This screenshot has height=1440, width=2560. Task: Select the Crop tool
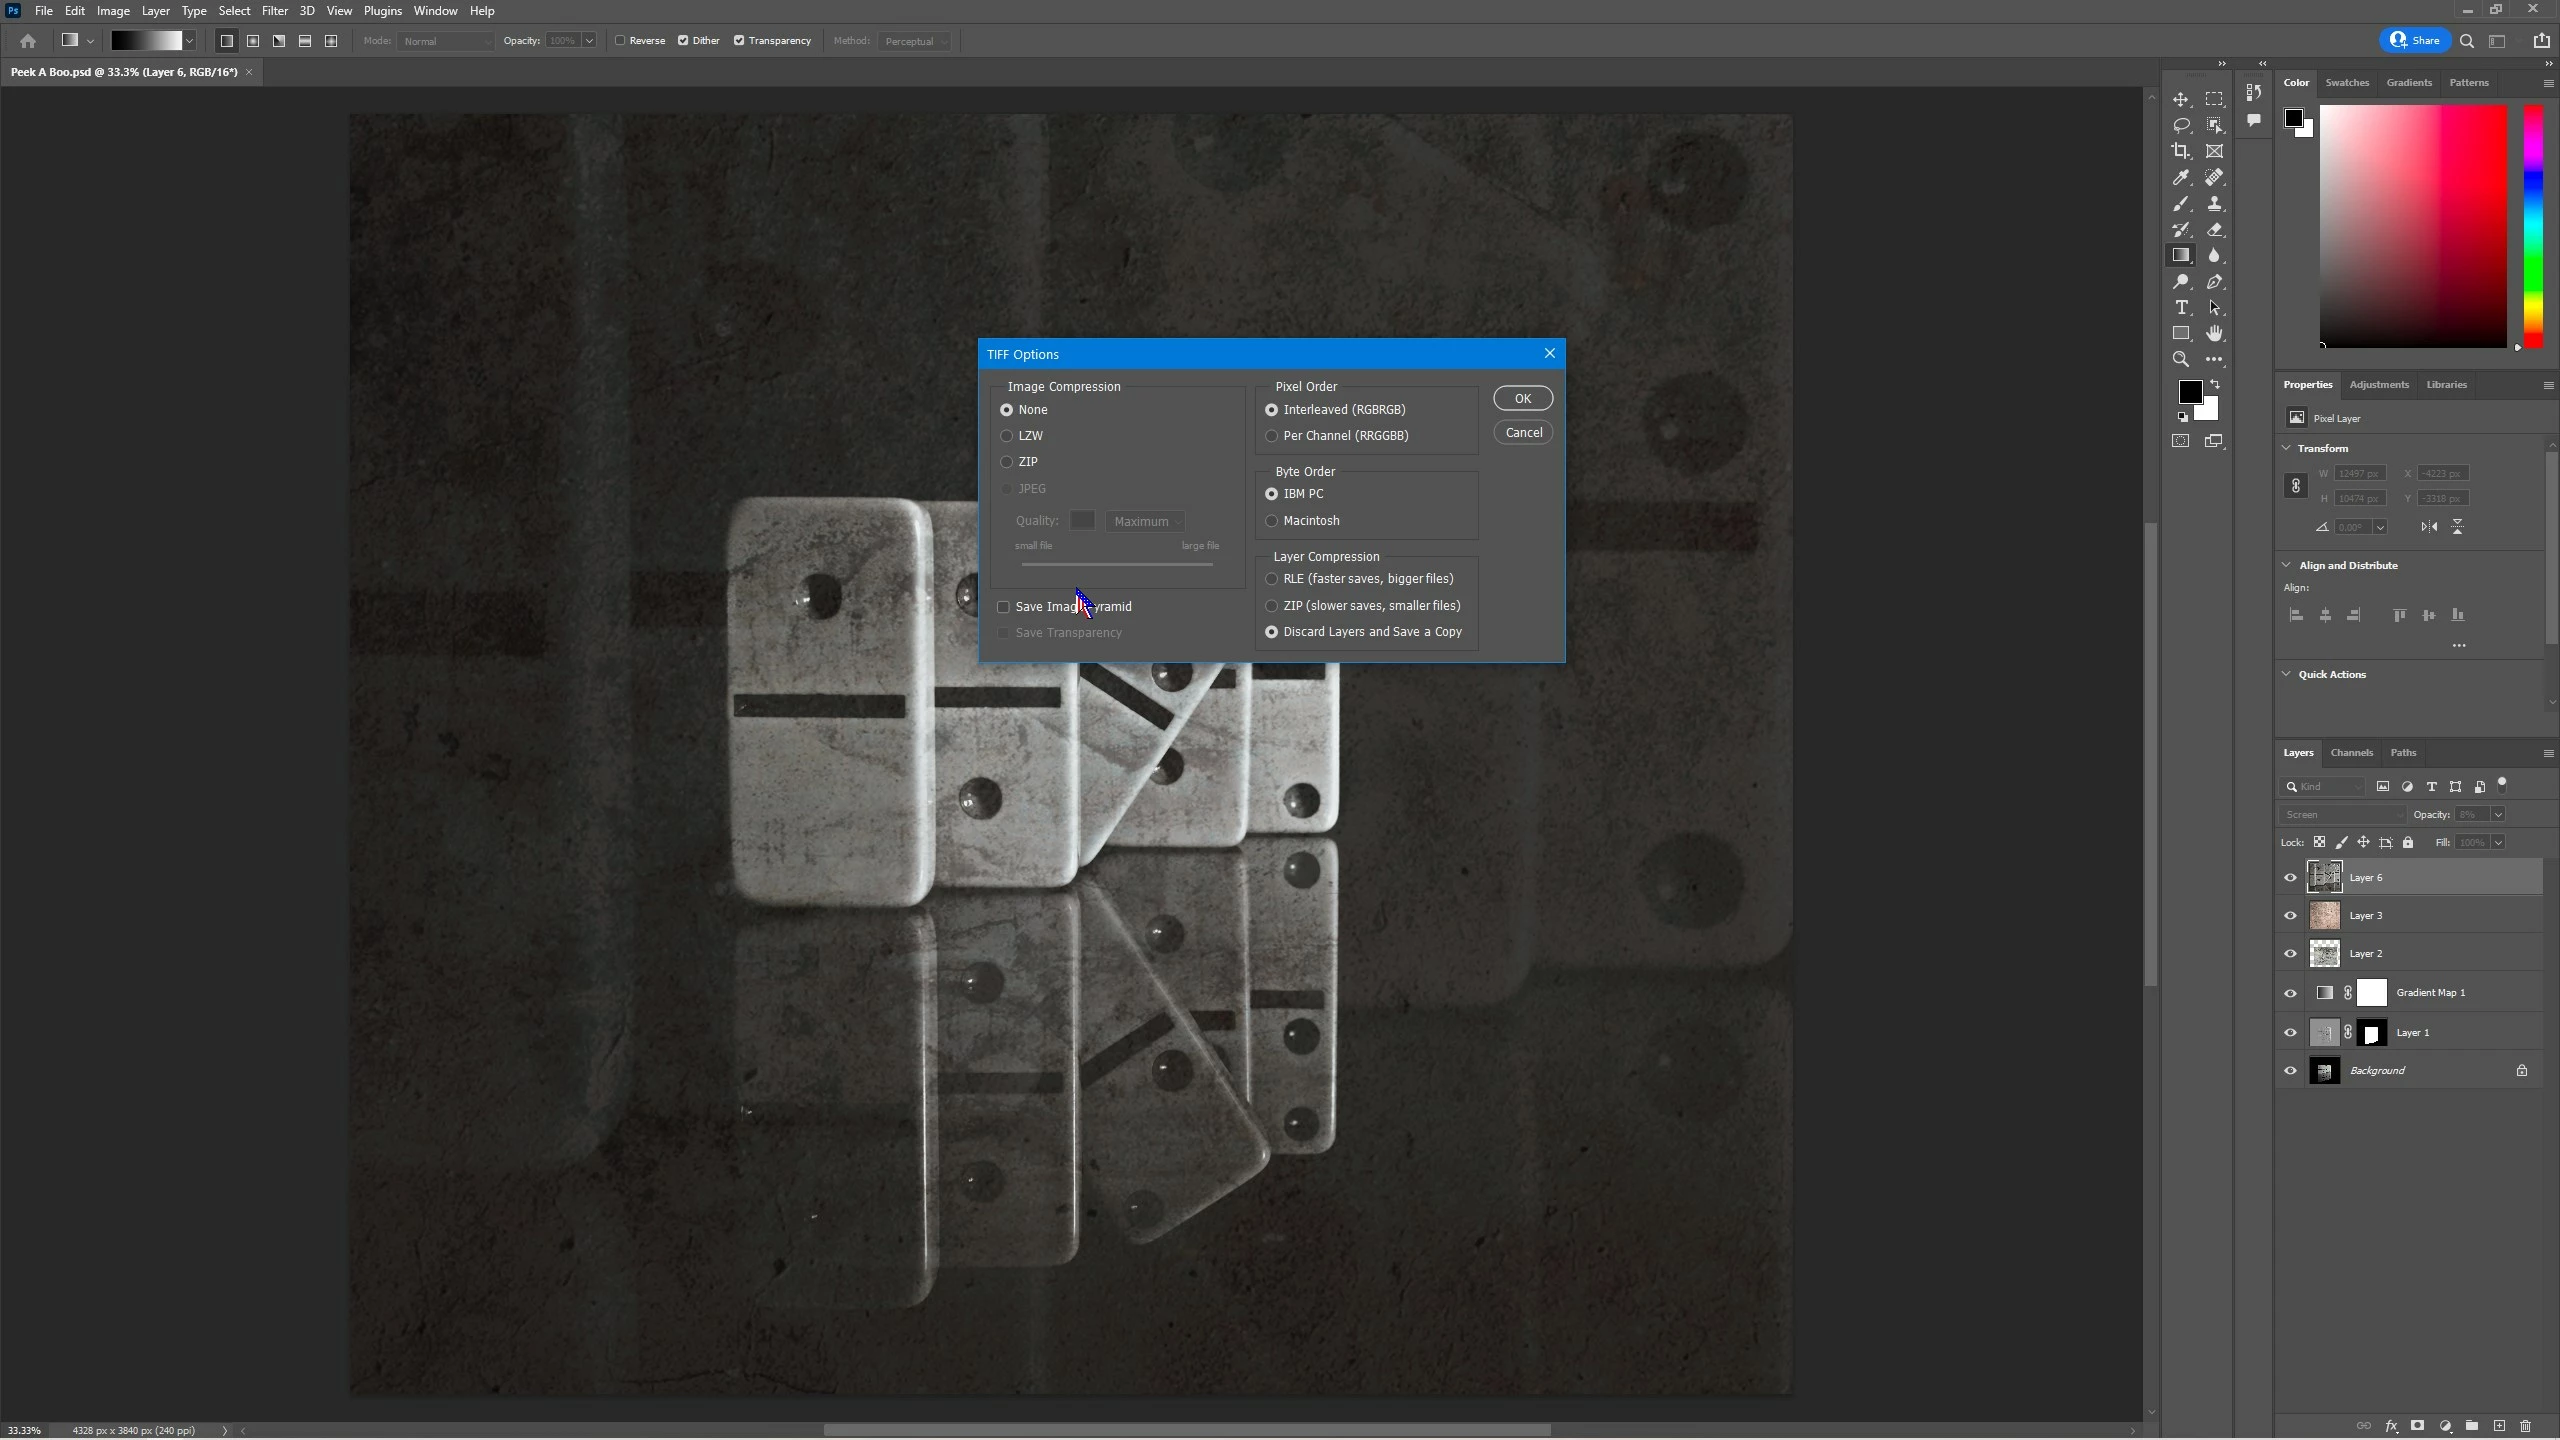(x=2181, y=151)
